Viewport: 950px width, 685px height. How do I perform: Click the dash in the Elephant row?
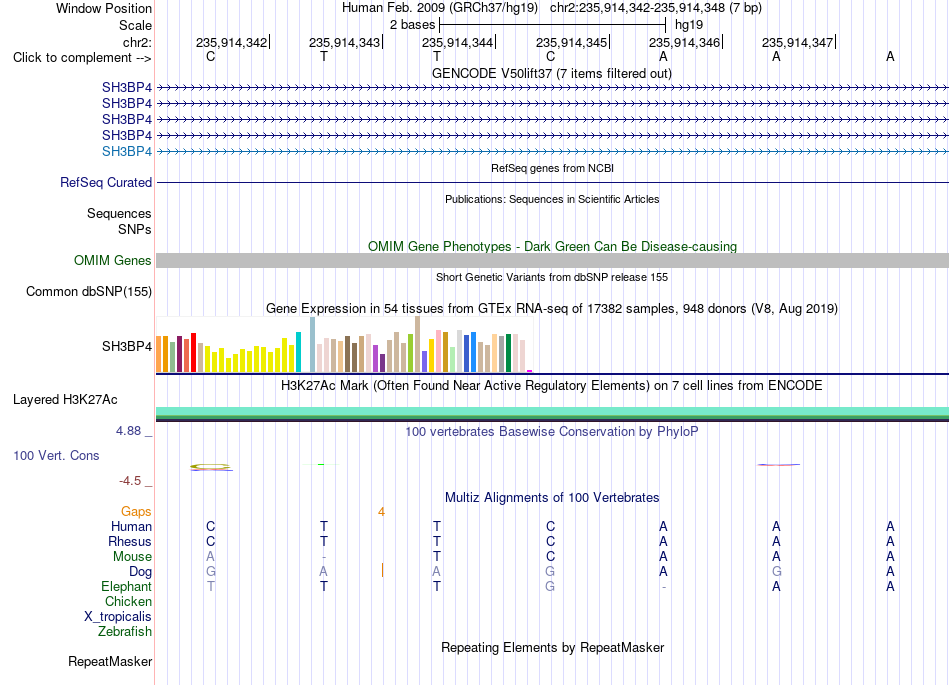click(x=664, y=587)
